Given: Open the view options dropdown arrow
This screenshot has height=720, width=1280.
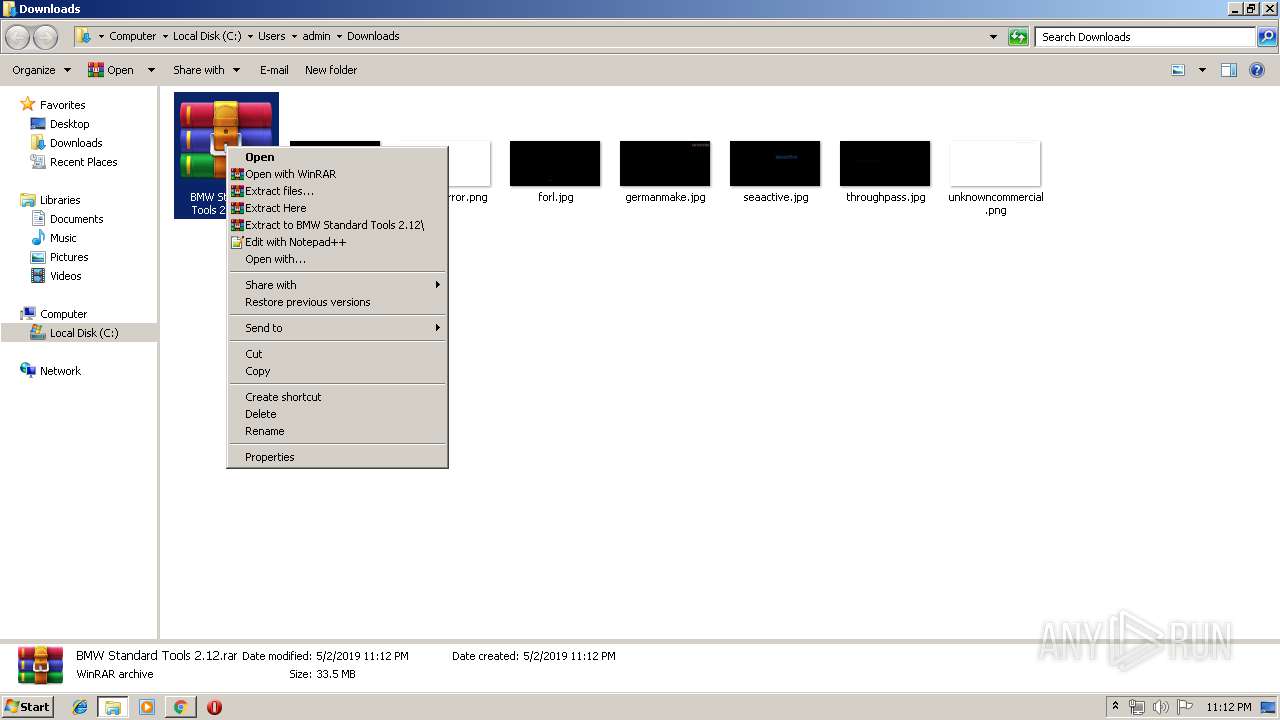Looking at the screenshot, I should pyautogui.click(x=1202, y=70).
